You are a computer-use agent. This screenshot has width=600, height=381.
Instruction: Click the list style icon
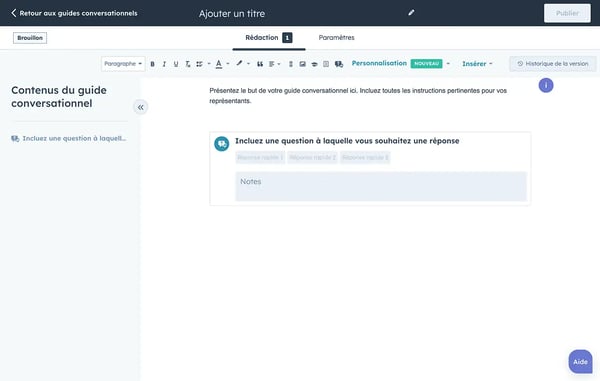[199, 64]
